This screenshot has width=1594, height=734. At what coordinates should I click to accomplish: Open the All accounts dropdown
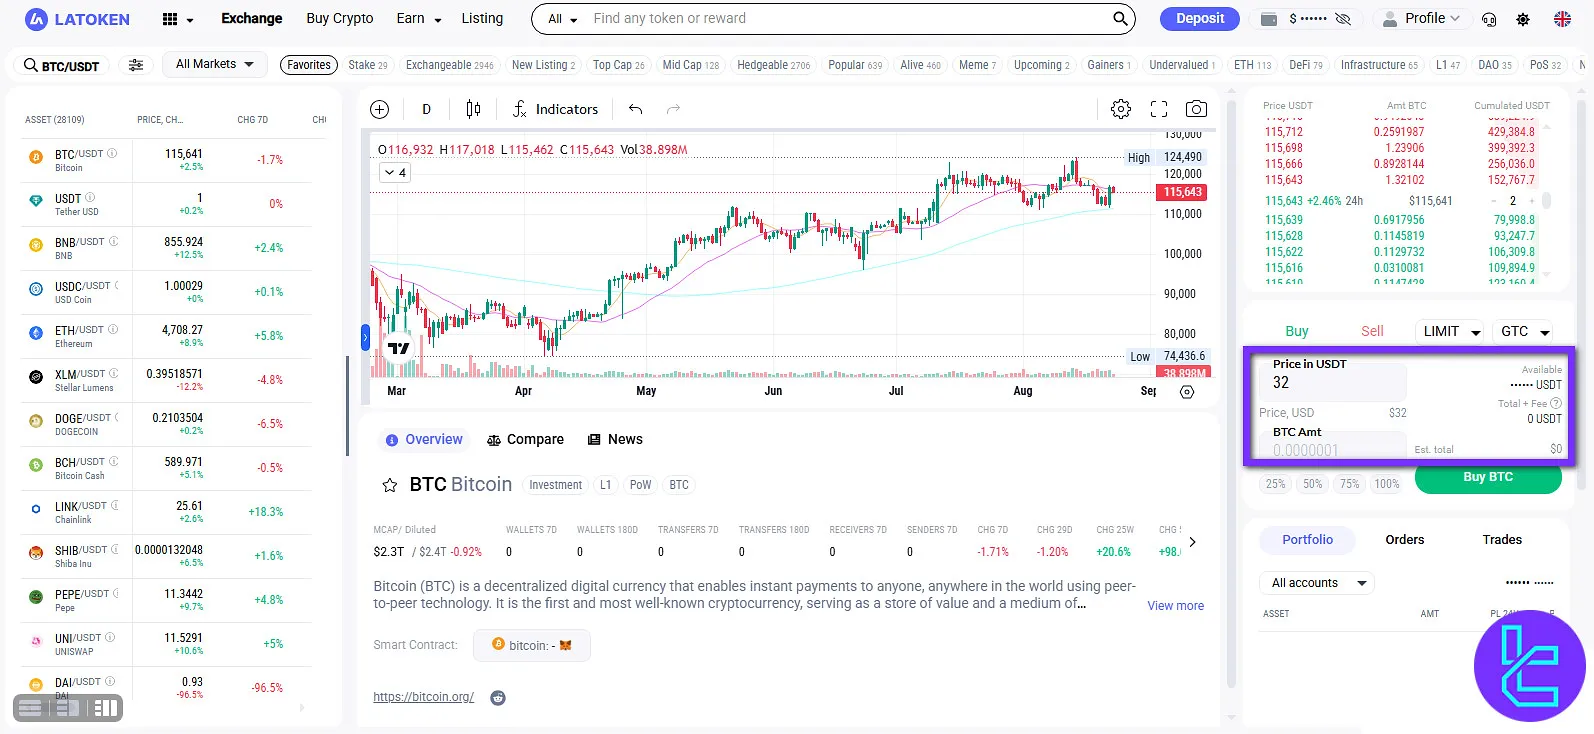pos(1316,583)
